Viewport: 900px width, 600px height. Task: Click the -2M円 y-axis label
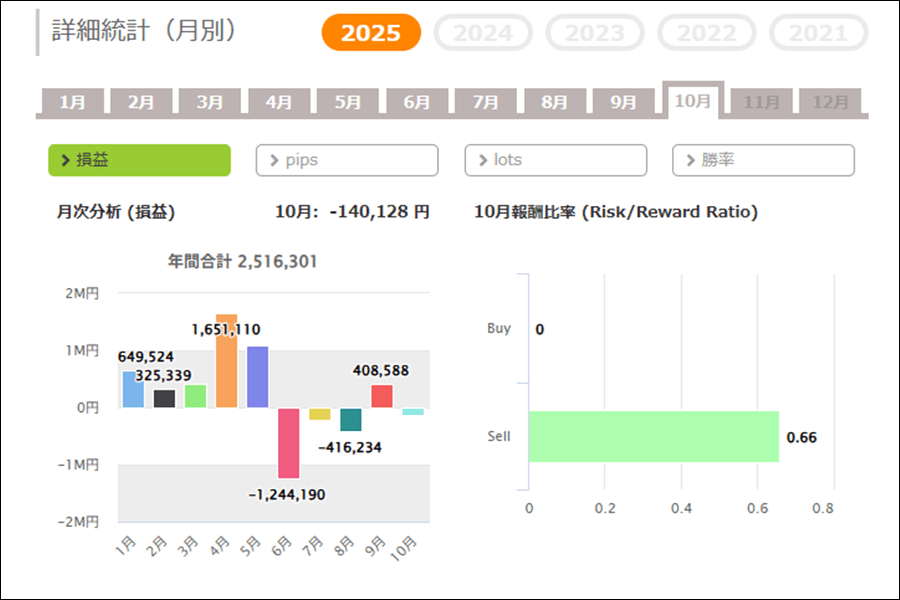pos(79,522)
